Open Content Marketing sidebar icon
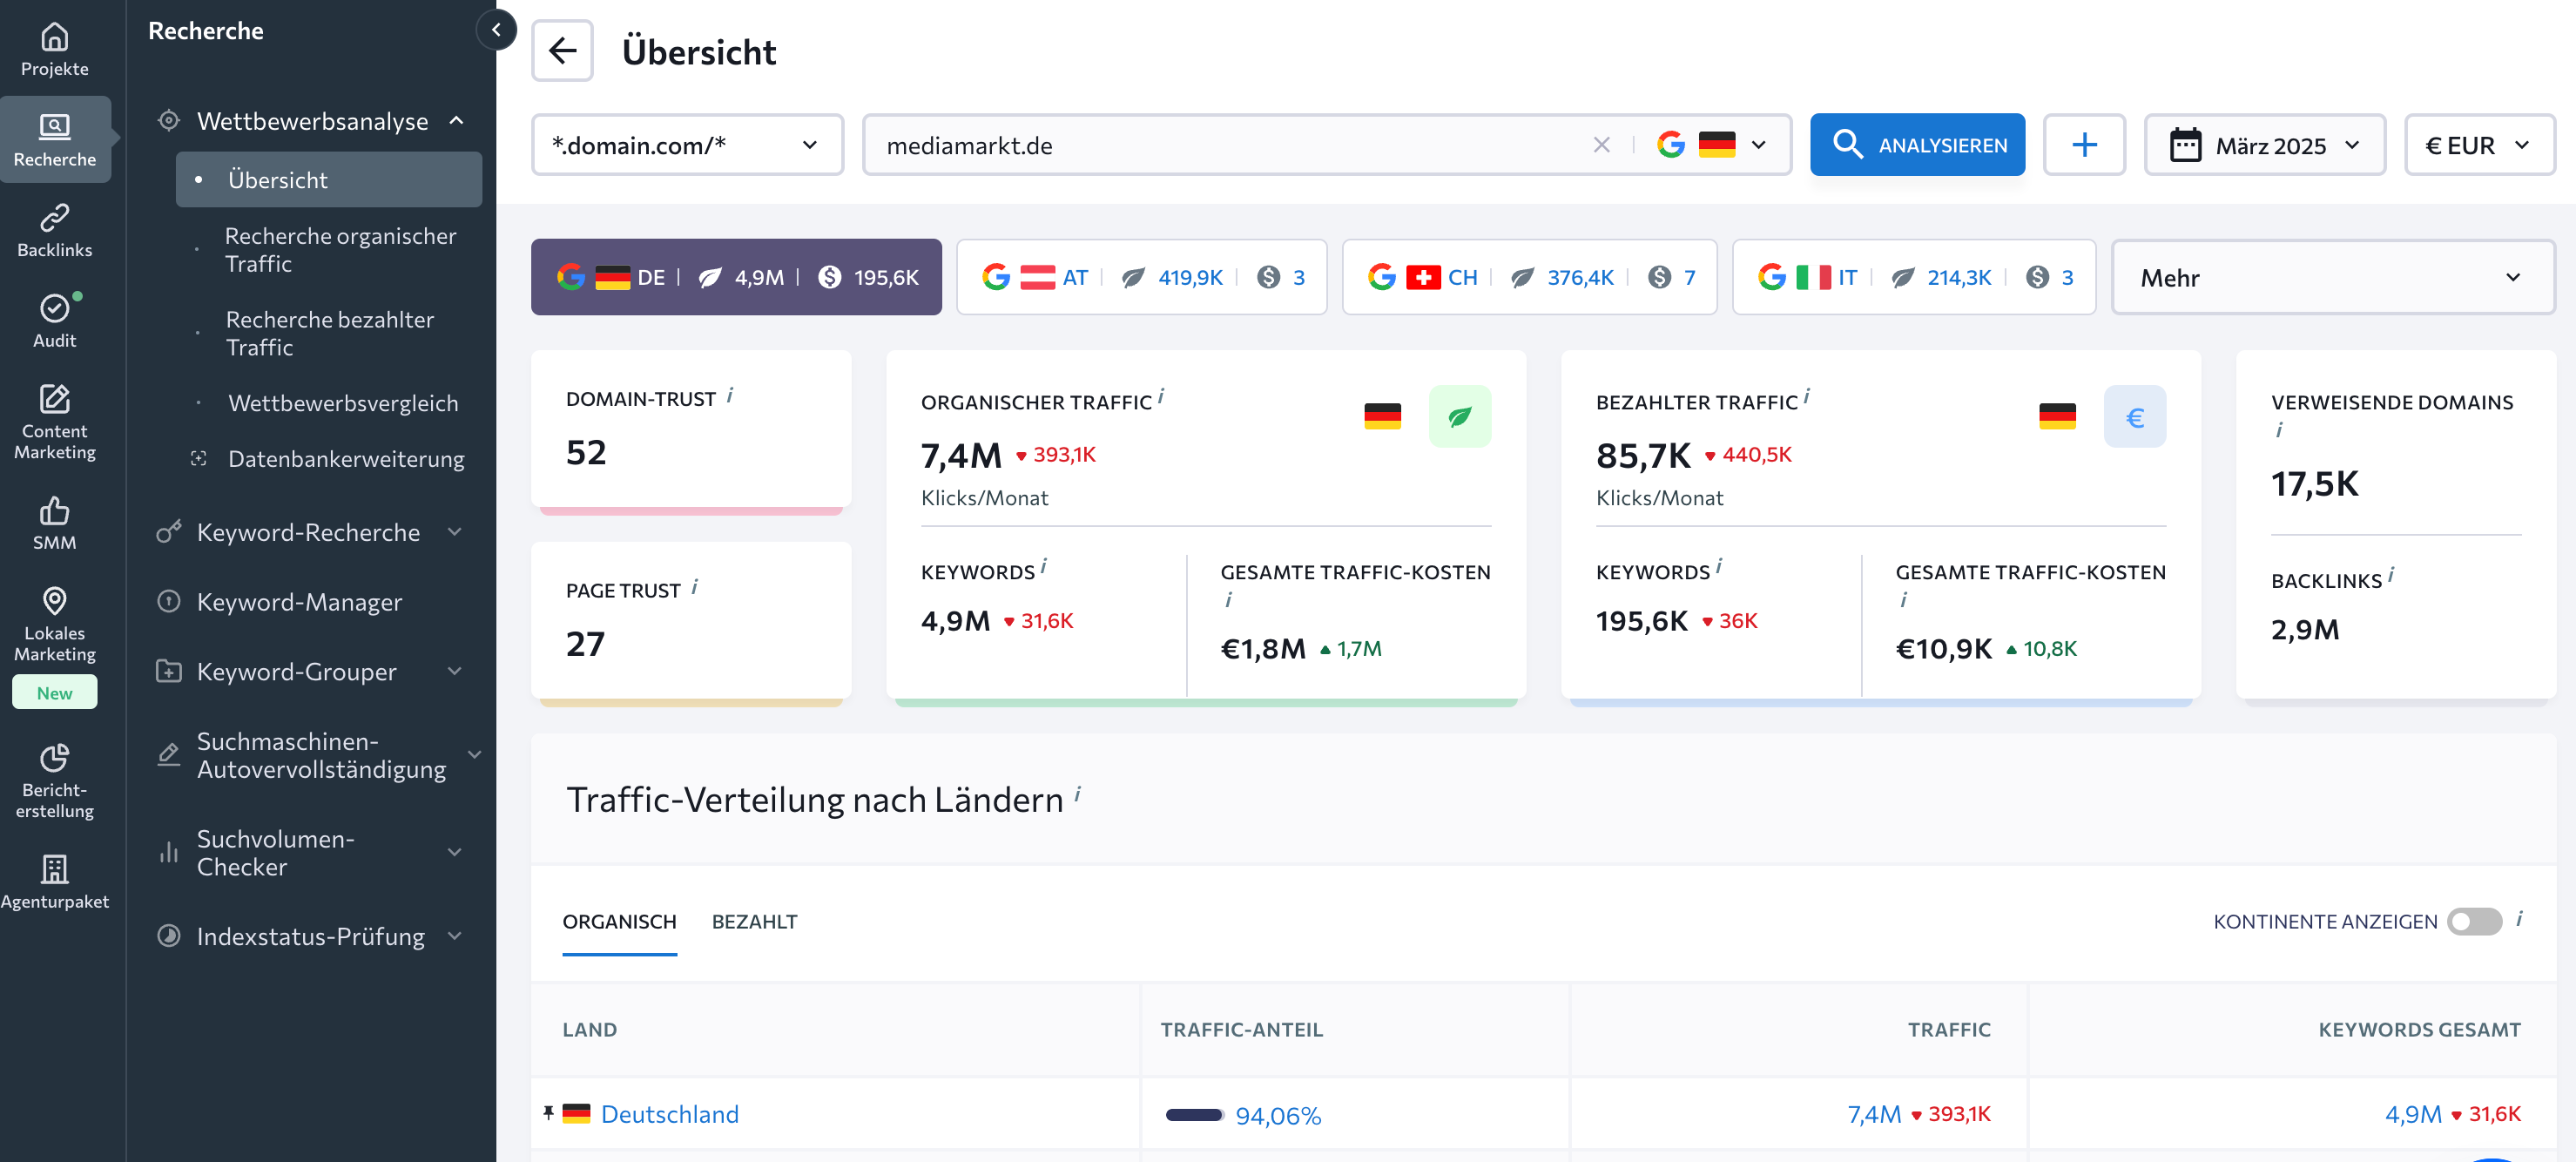This screenshot has width=2576, height=1162. [x=54, y=400]
